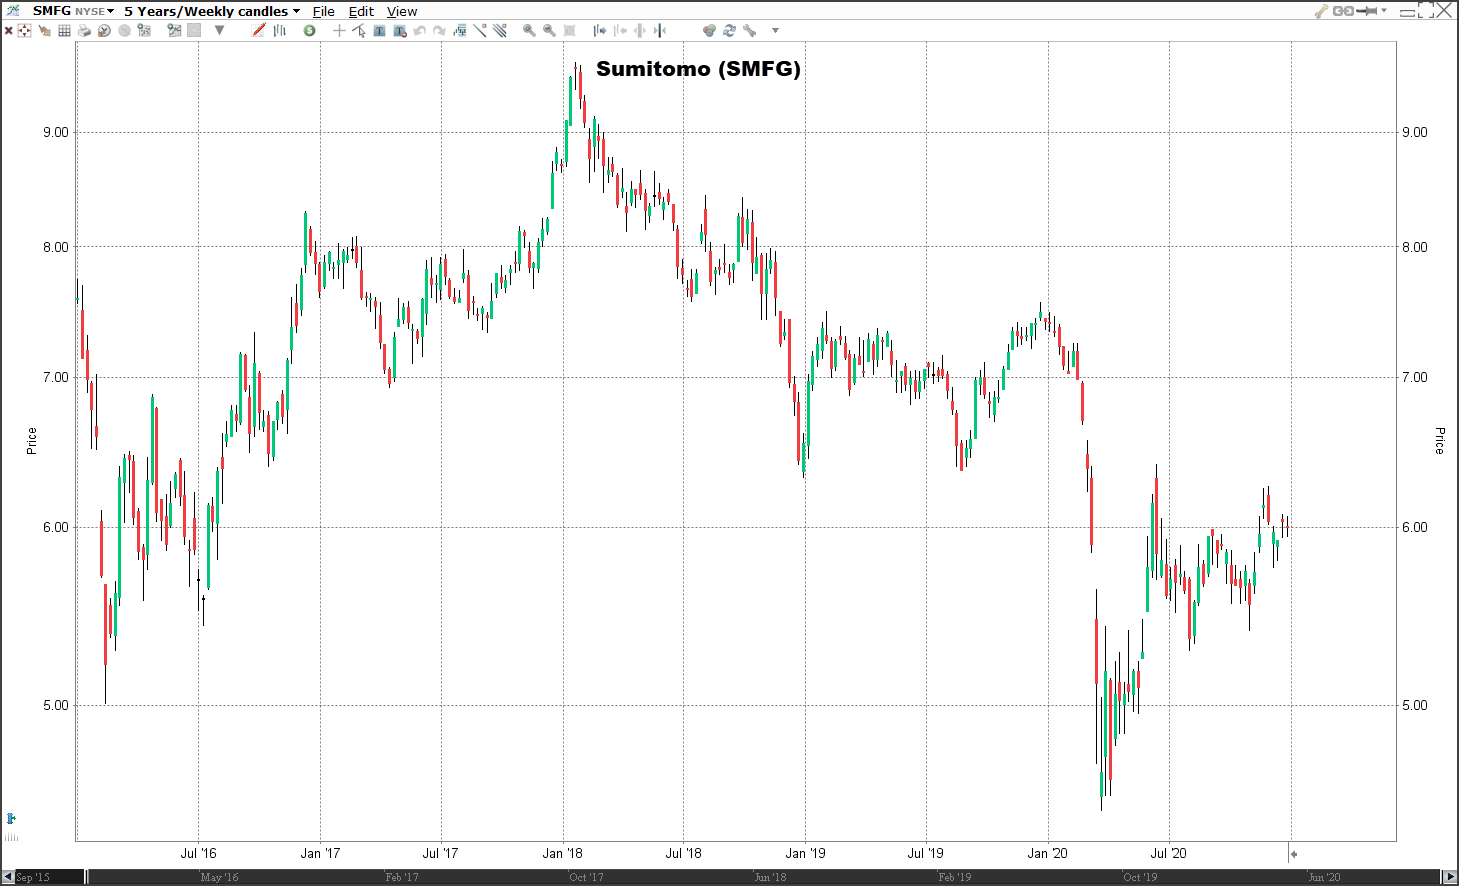1459x886 pixels.
Task: Click the green vertical bar compress icon
Action: click(x=659, y=30)
